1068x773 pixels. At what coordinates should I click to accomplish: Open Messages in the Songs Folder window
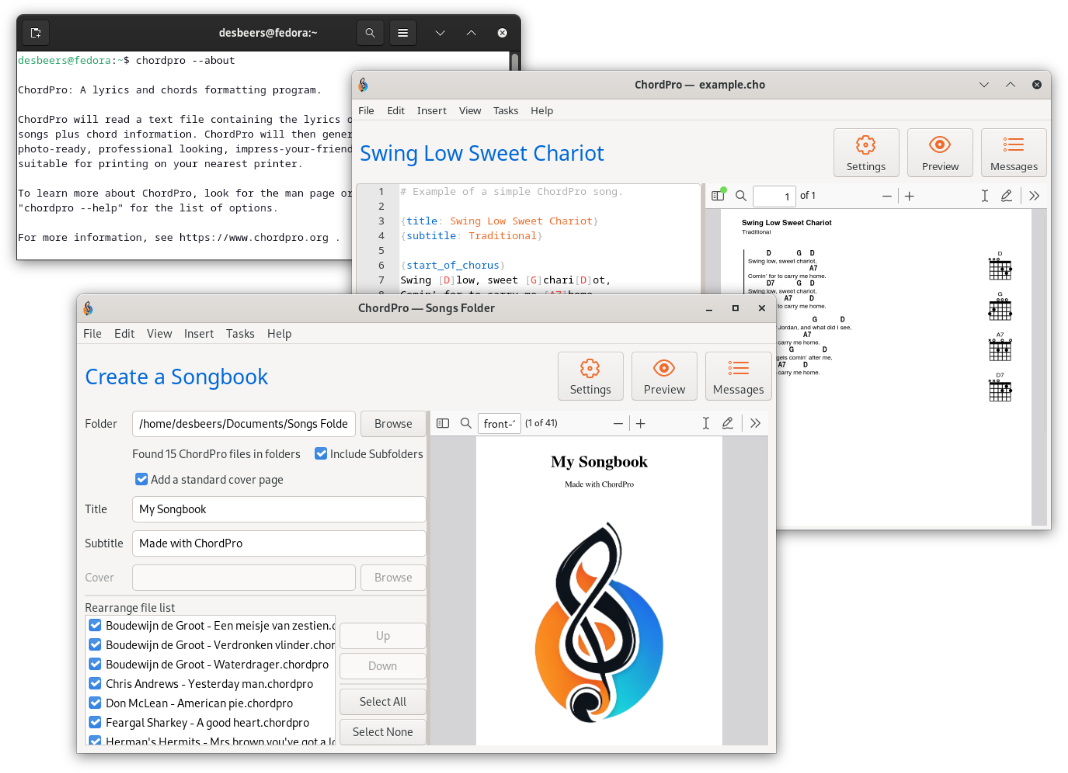[738, 376]
